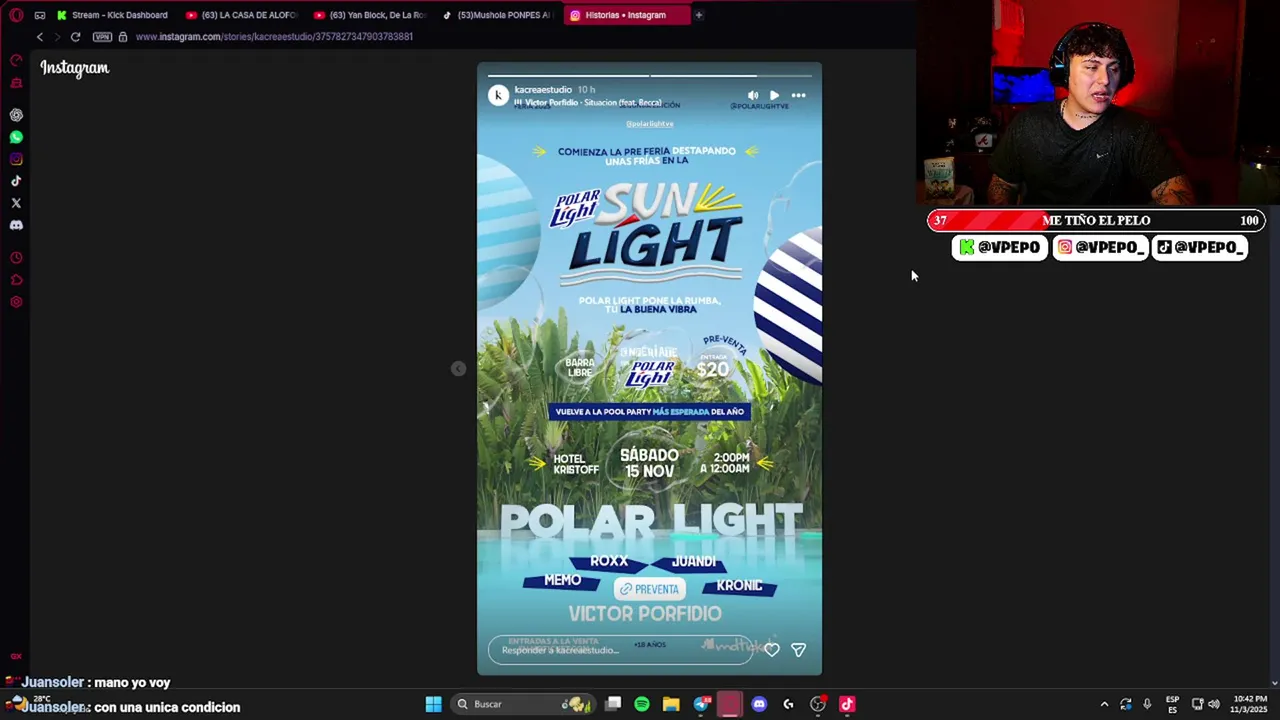Go forward to the next page
The height and width of the screenshot is (720, 1280).
(57, 37)
